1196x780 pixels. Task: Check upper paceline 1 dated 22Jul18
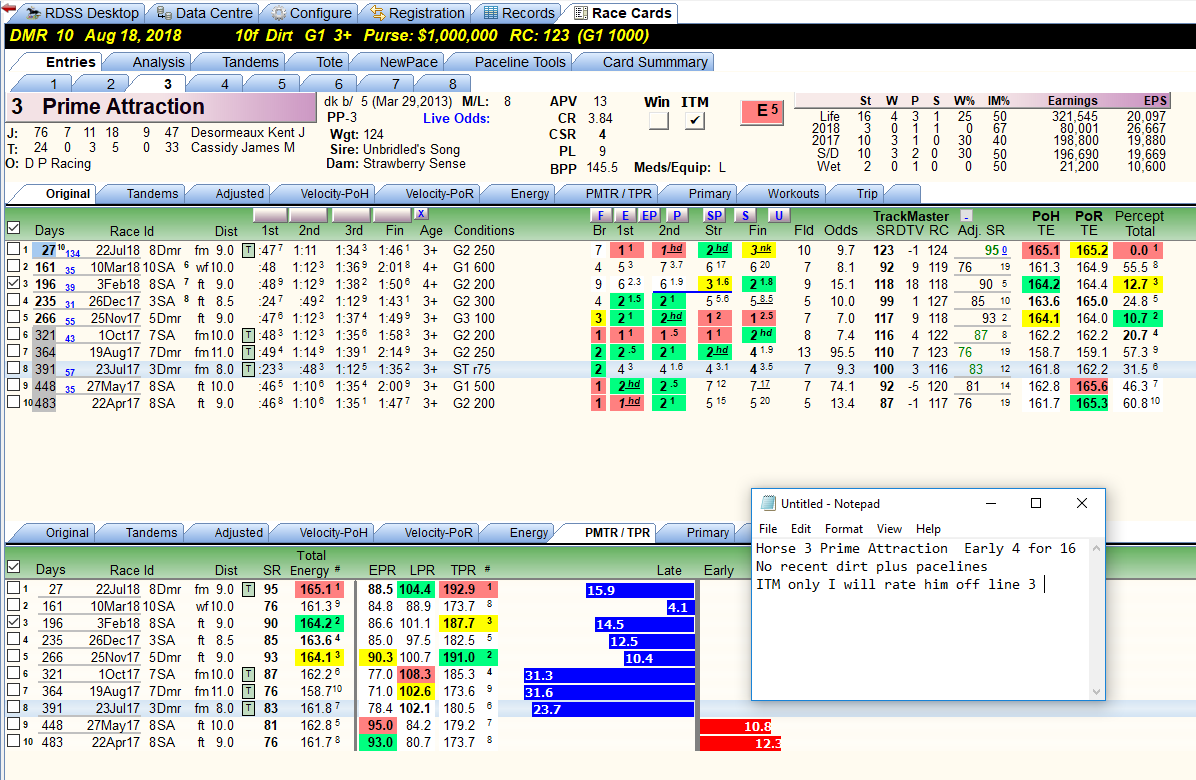(13, 249)
